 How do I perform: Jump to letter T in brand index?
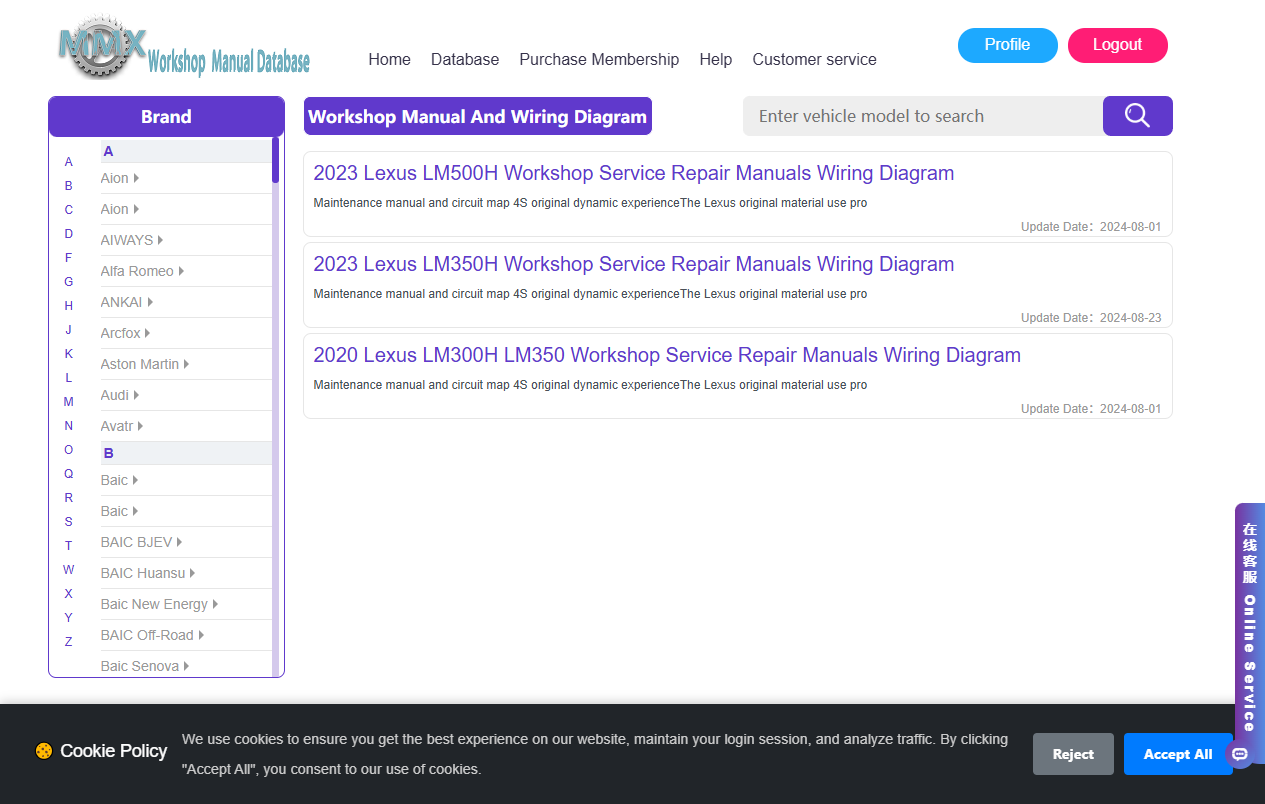coord(69,546)
